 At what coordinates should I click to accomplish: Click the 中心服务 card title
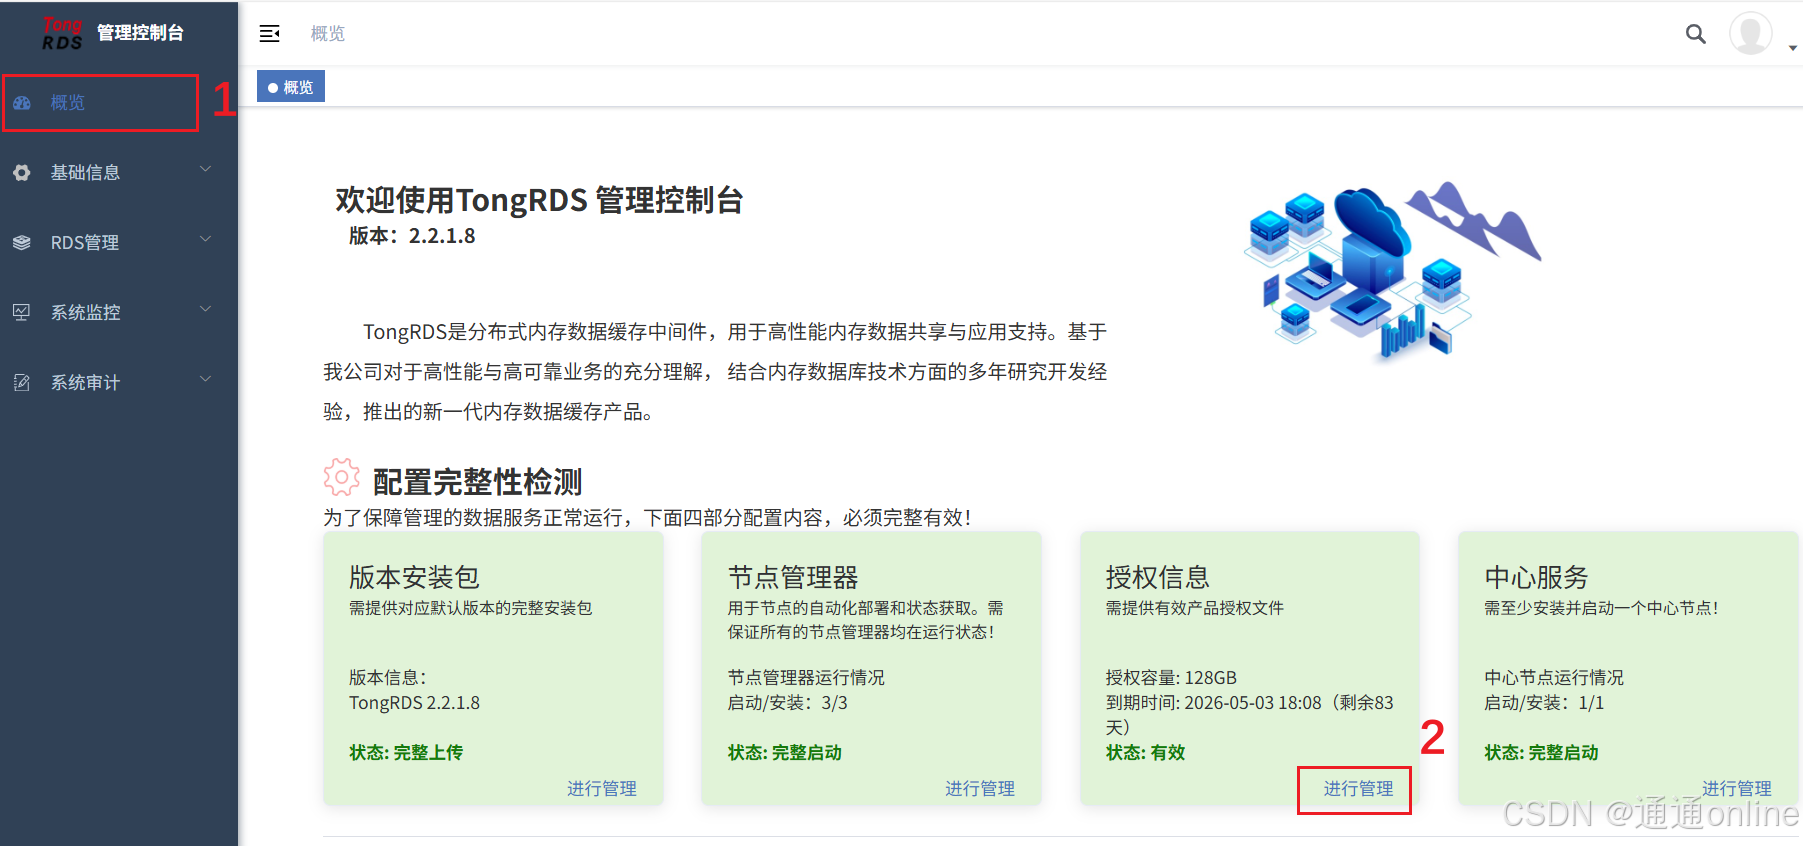[x=1537, y=577]
